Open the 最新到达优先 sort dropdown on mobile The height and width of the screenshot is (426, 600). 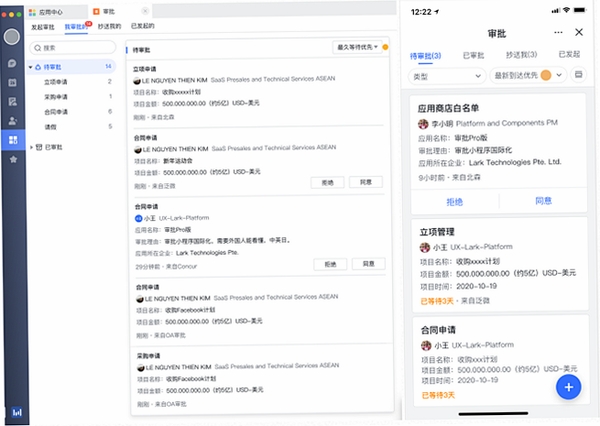[528, 75]
